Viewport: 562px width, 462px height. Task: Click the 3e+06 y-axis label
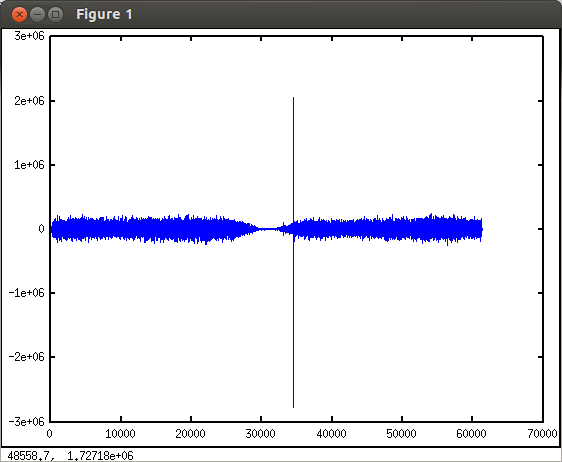click(29, 36)
